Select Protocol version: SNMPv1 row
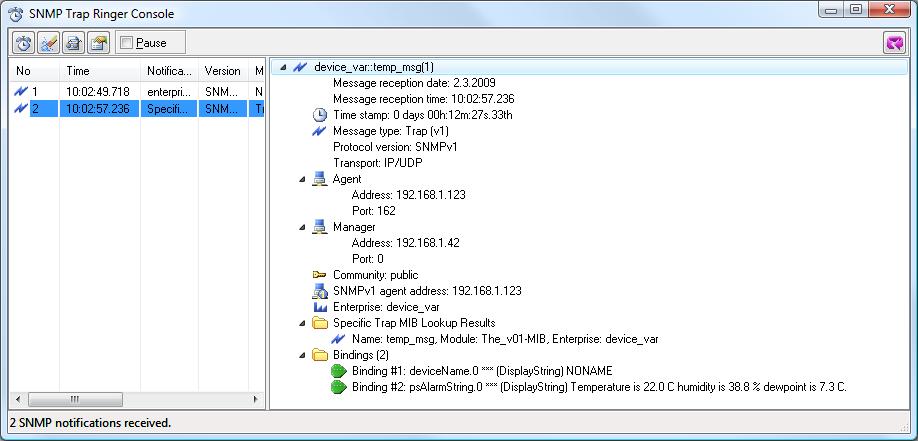Screen dimensions: 918x441 point(395,147)
